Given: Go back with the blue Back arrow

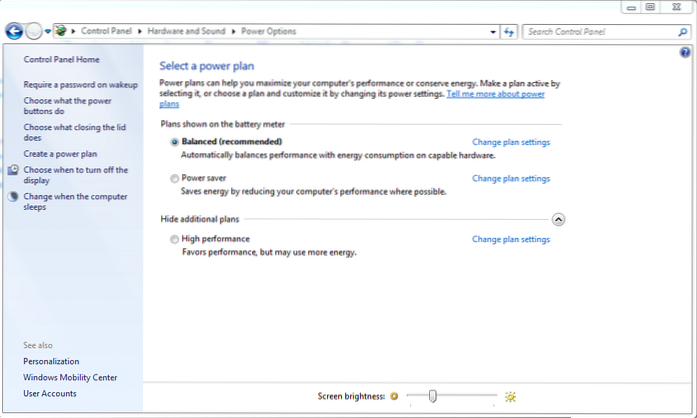Looking at the screenshot, I should pos(14,31).
